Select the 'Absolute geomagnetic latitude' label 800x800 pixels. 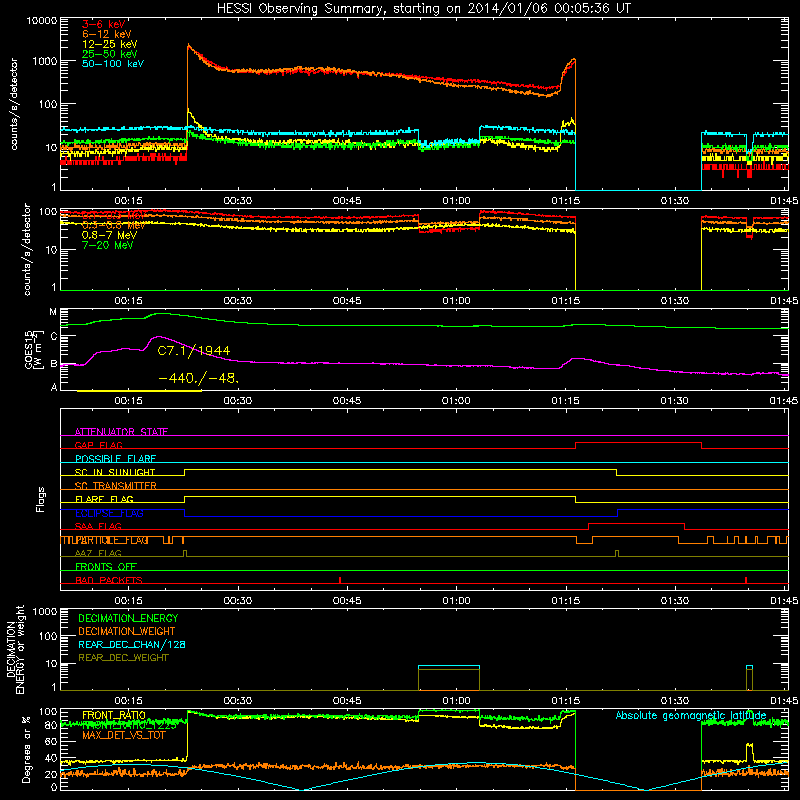(x=691, y=715)
